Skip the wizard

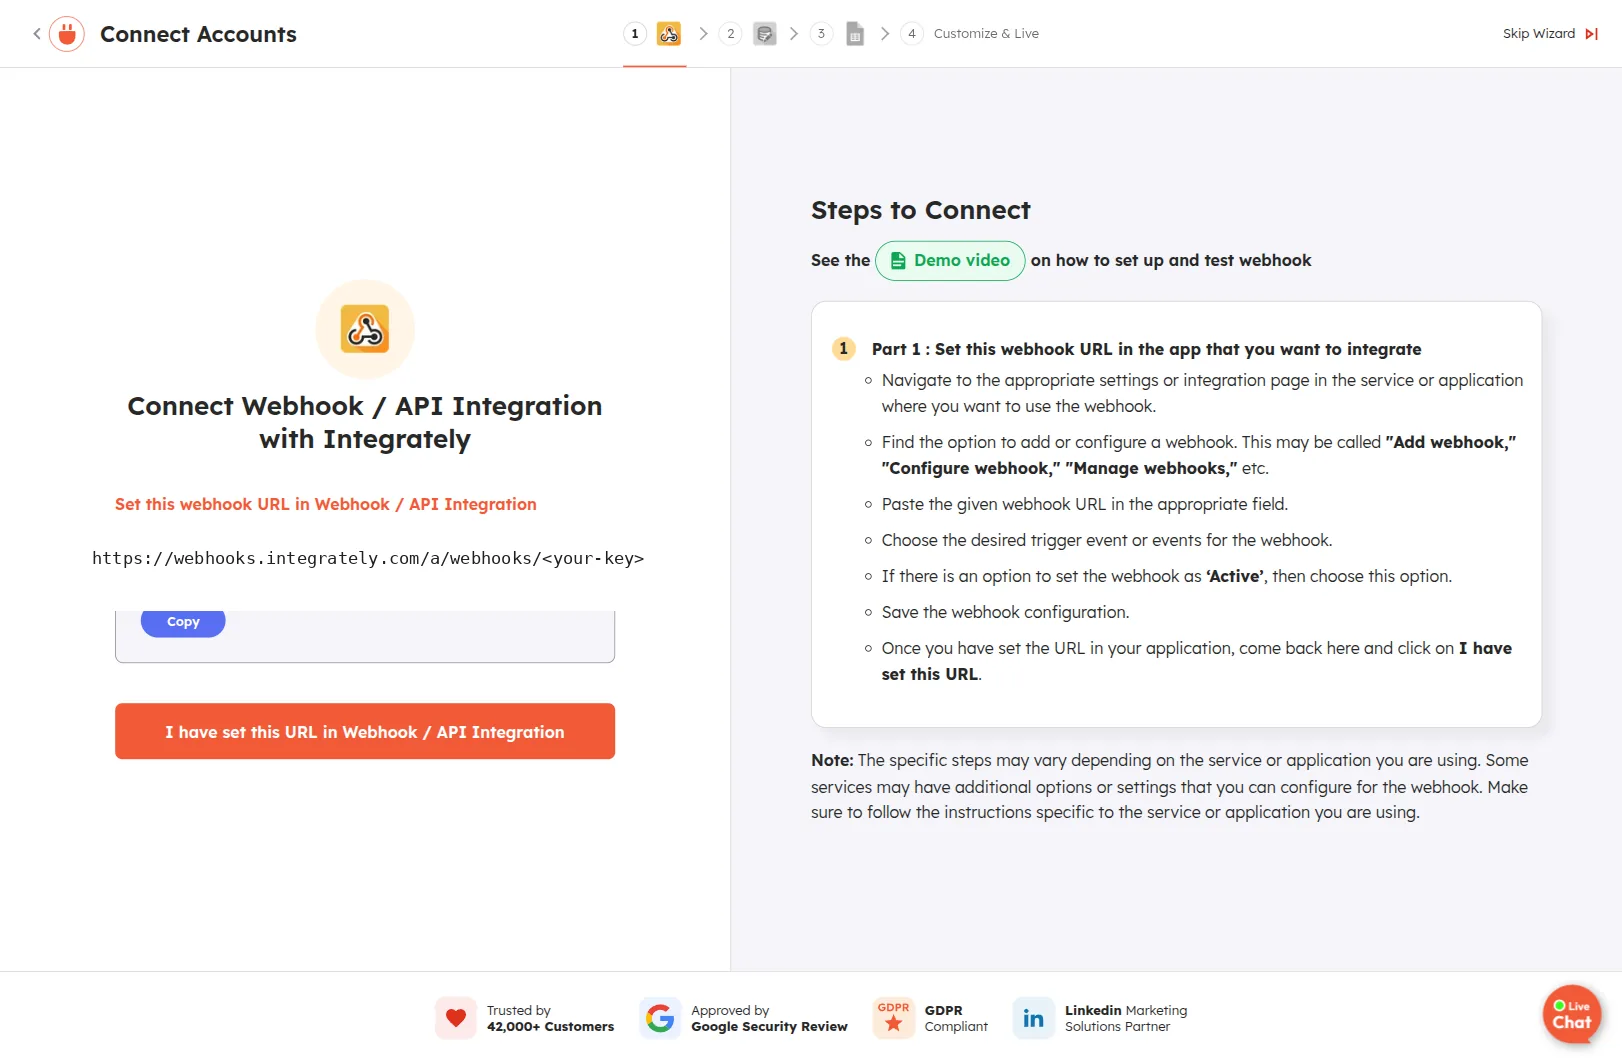pyautogui.click(x=1539, y=34)
